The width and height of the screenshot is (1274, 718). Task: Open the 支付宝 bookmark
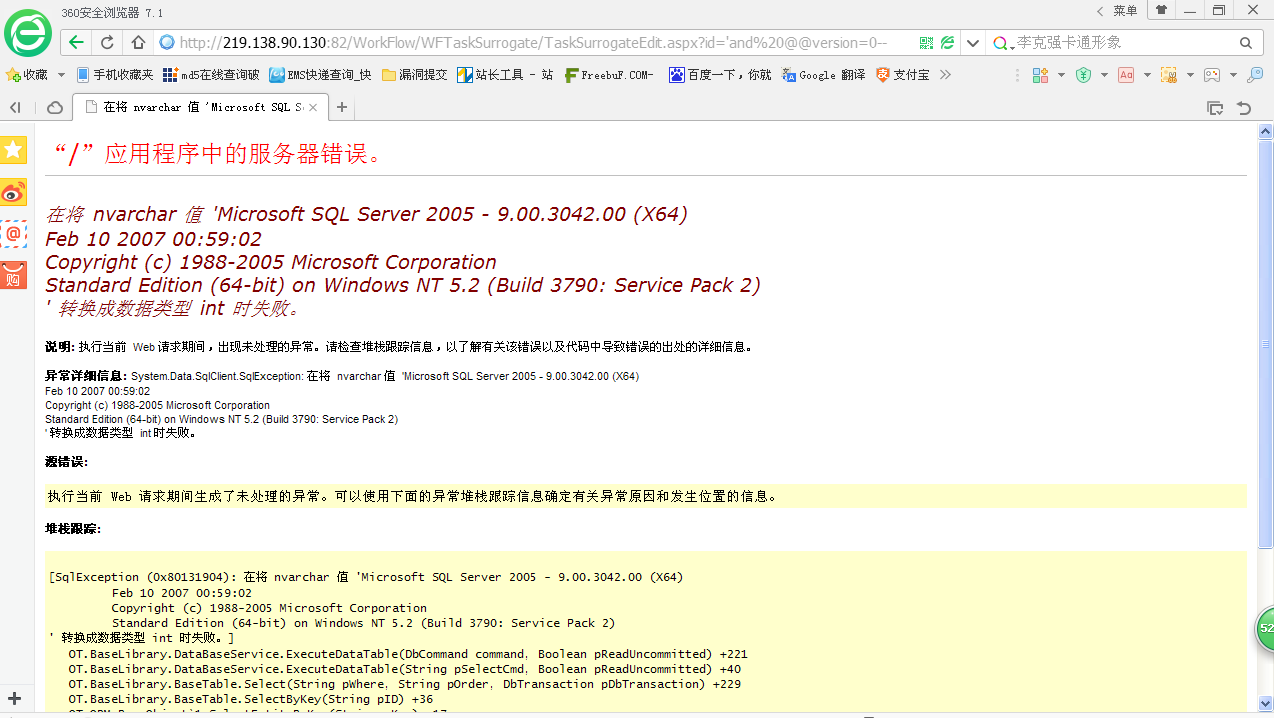pos(903,75)
